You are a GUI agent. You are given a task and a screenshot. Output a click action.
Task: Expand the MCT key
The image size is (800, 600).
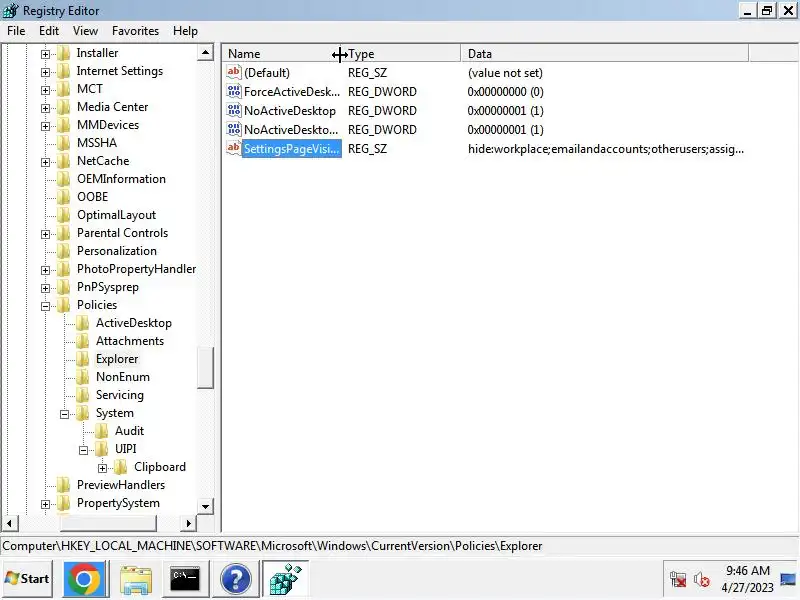tap(45, 90)
